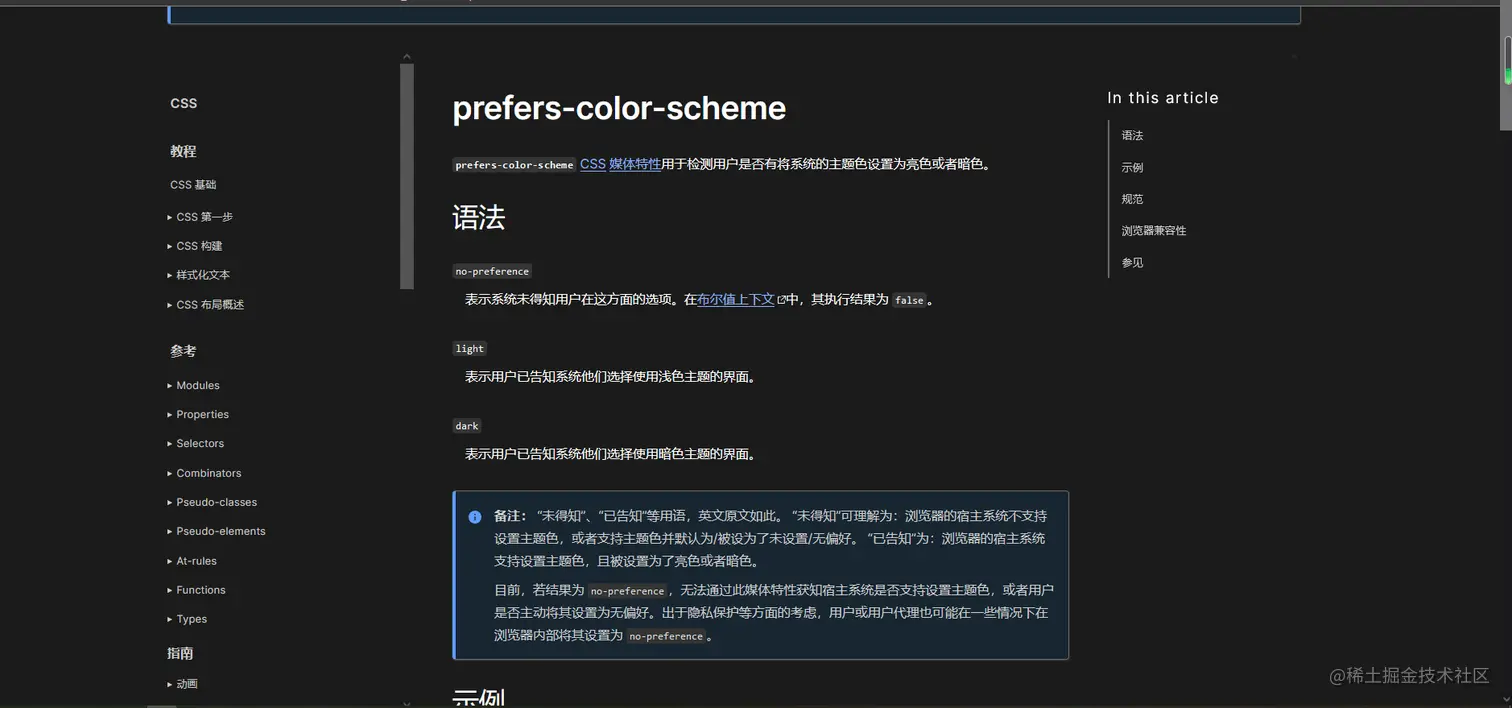
Task: Open the CSS link in intro sentence
Action: tap(593, 164)
